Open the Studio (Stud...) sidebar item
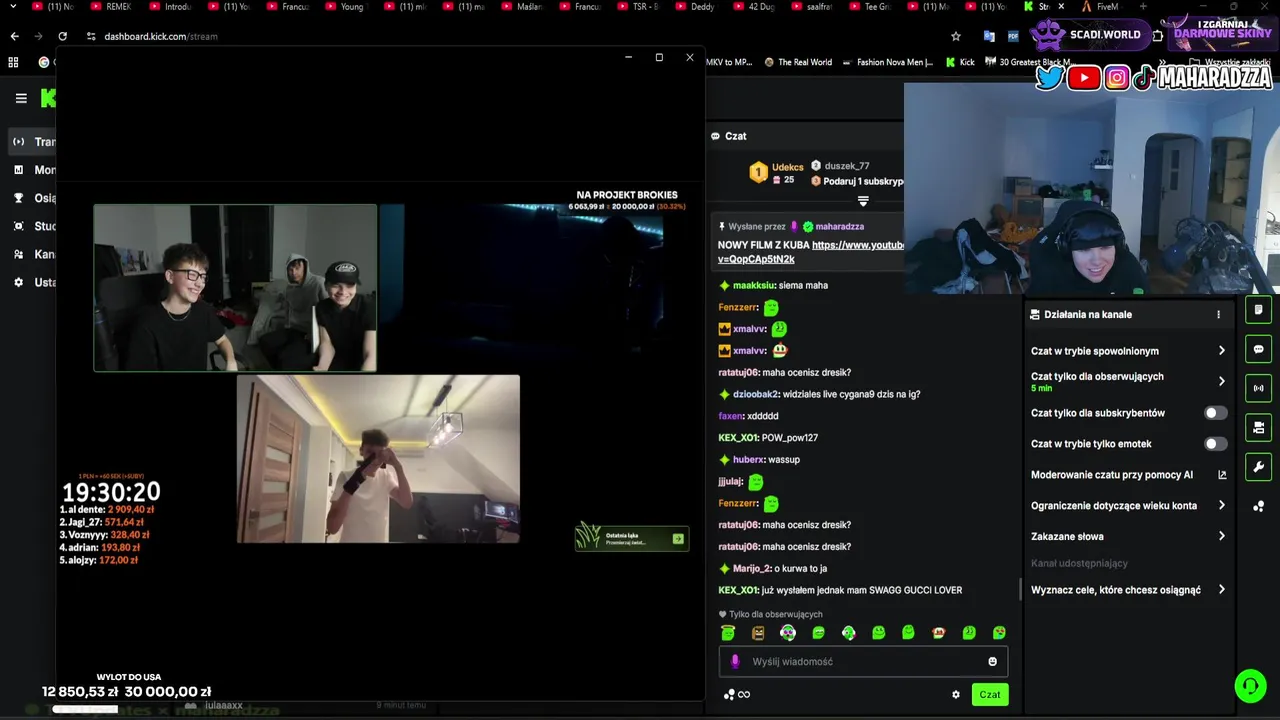The image size is (1280, 720). pos(32,226)
